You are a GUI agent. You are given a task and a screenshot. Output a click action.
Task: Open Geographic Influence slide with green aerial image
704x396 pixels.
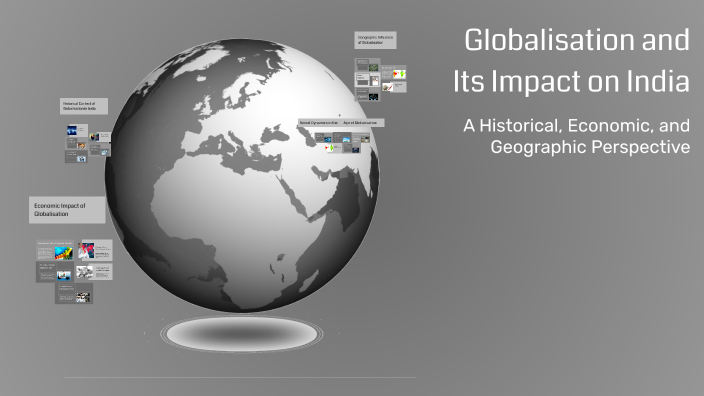[367, 65]
